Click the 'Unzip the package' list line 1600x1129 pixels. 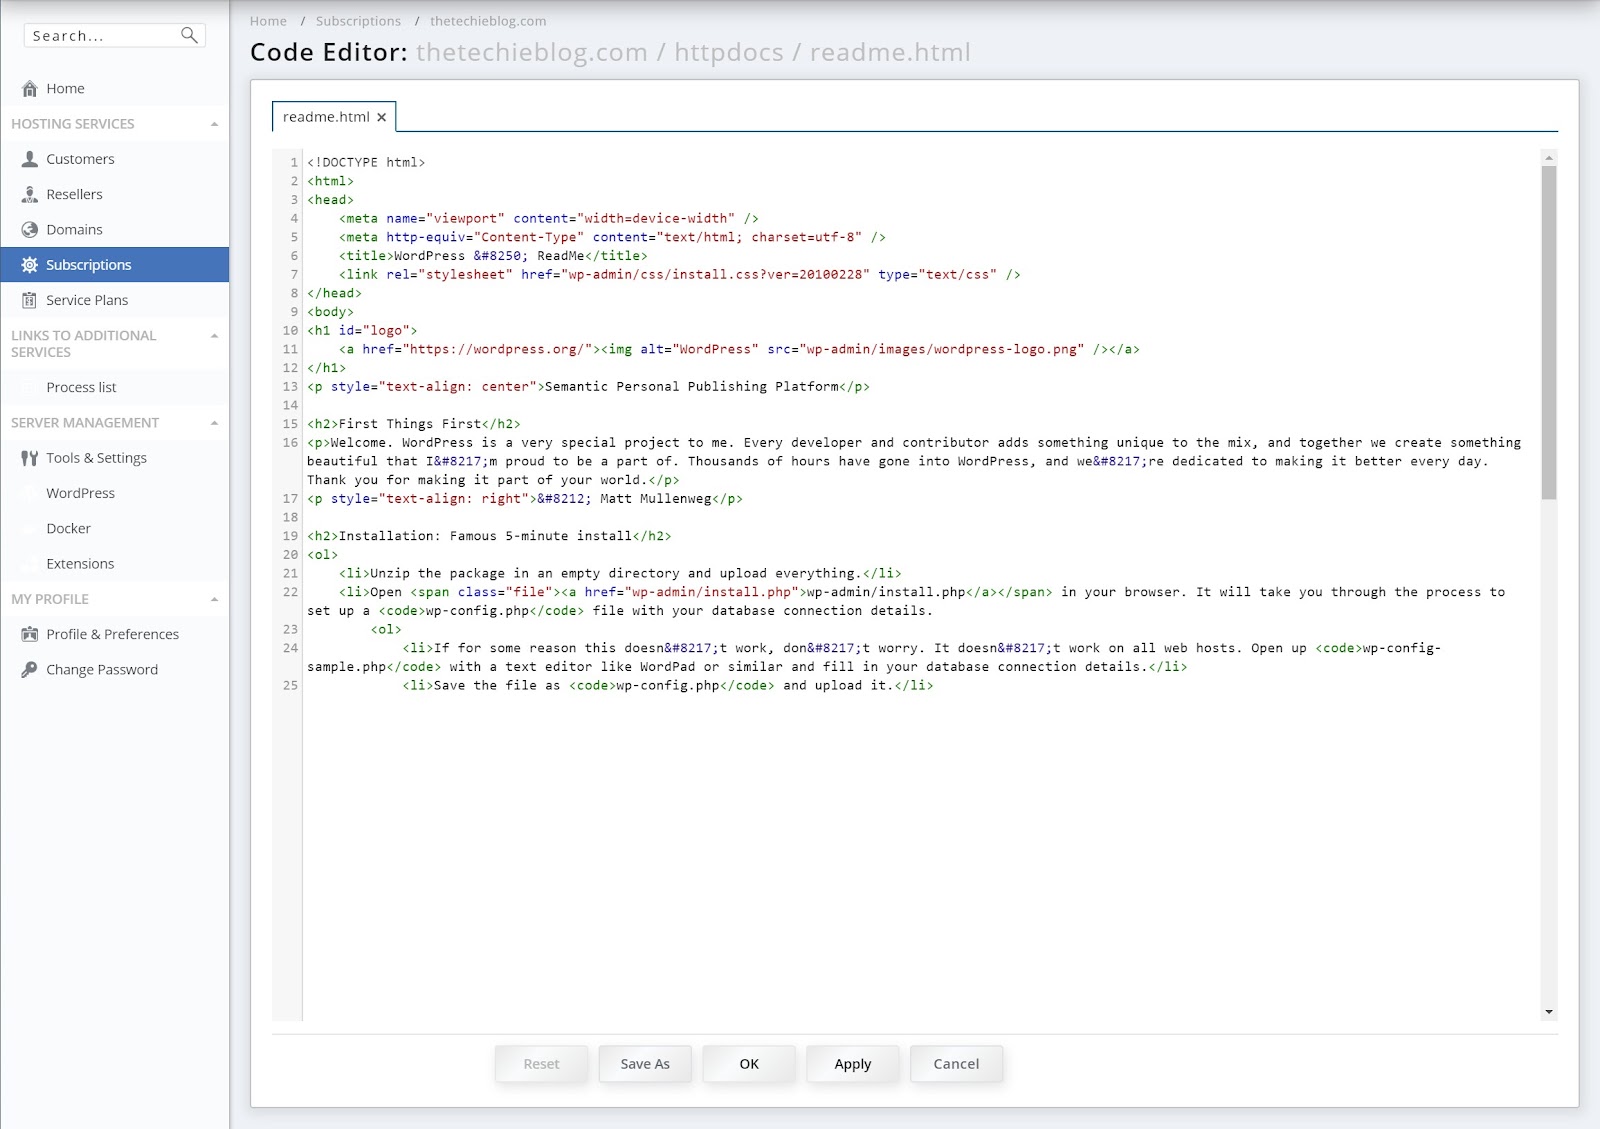click(x=620, y=573)
